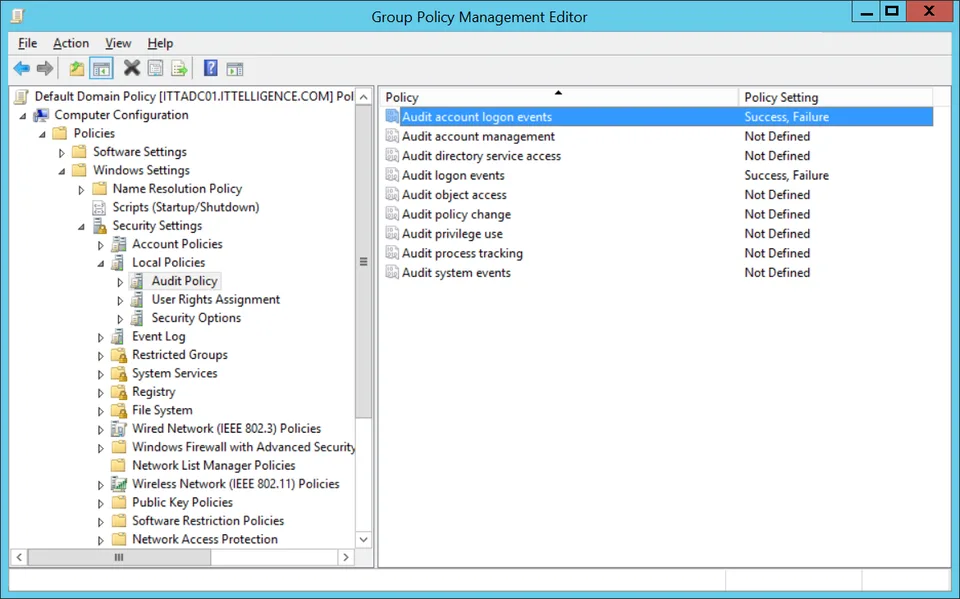
Task: Collapse the Local Policies node
Action: (101, 263)
